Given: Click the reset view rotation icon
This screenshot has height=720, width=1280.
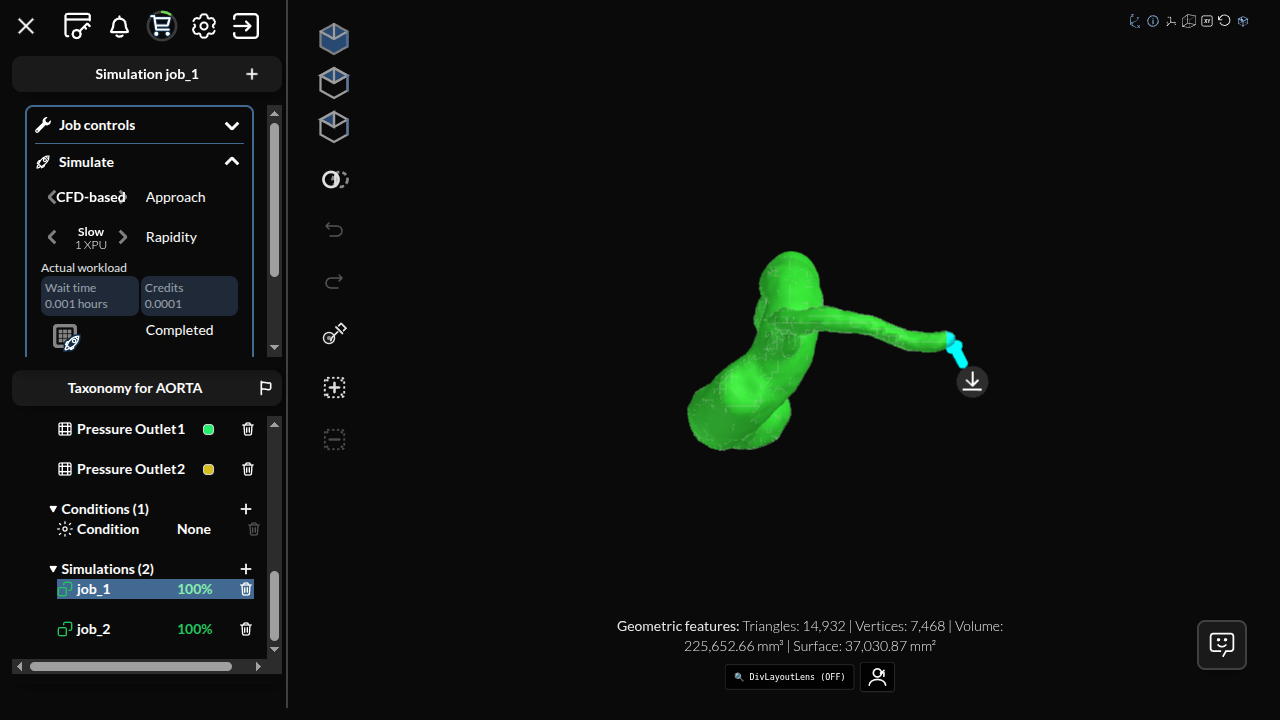Looking at the screenshot, I should (1224, 20).
